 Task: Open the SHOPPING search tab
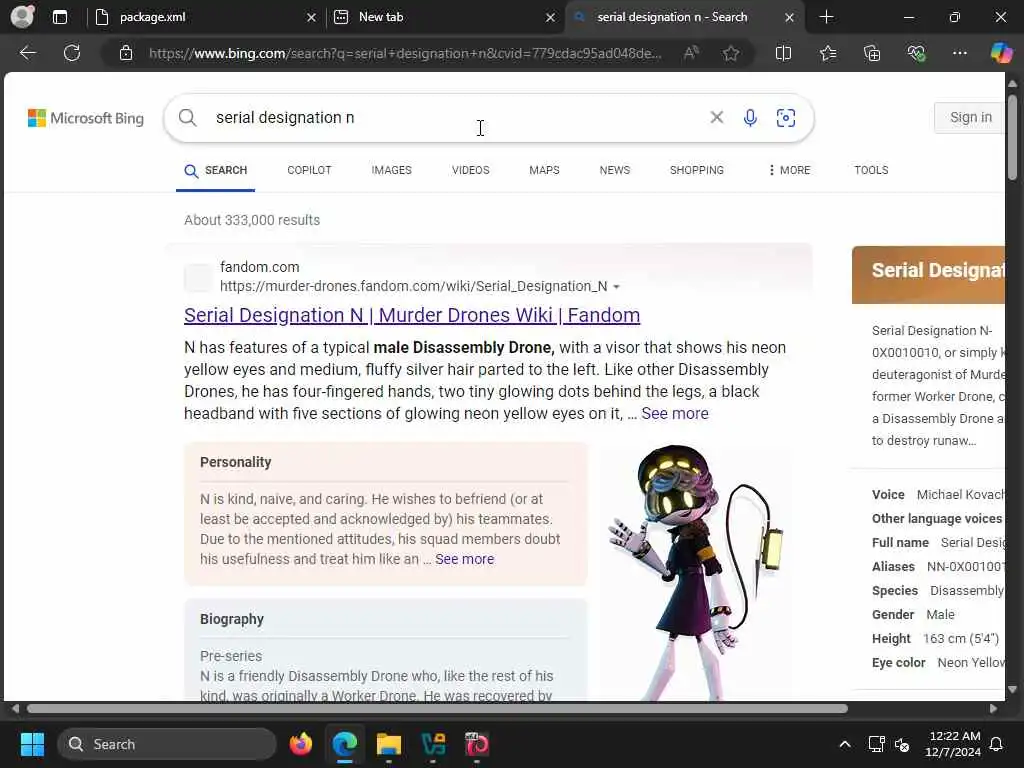tap(696, 170)
